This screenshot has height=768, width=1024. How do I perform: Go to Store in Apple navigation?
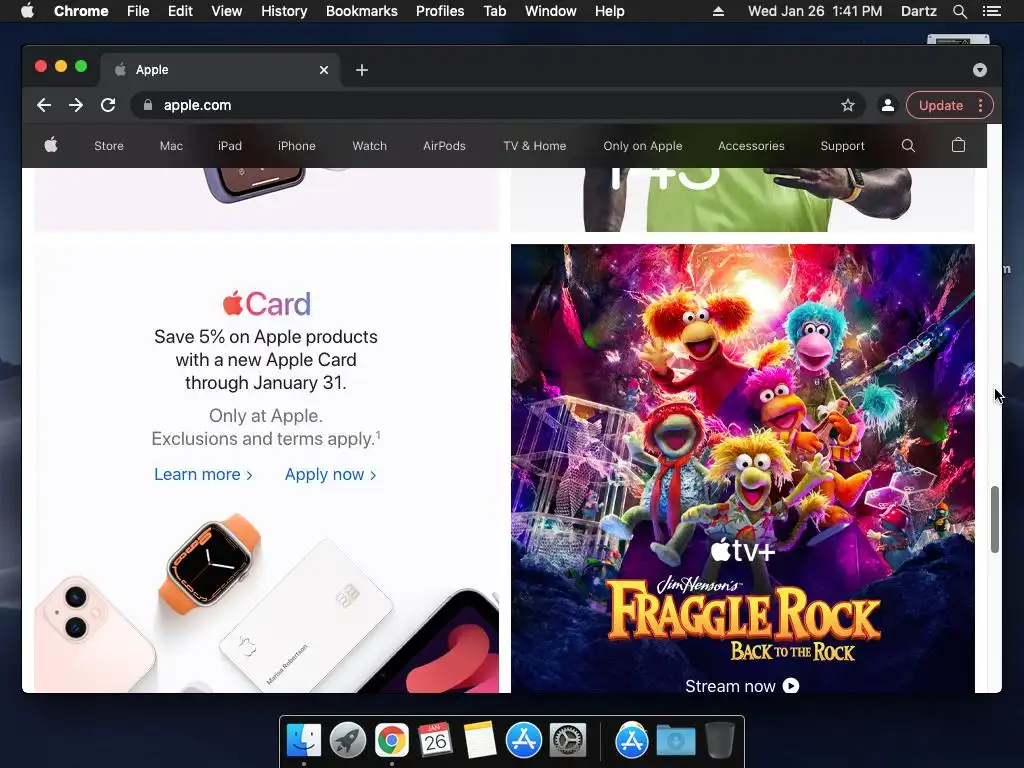pos(109,146)
